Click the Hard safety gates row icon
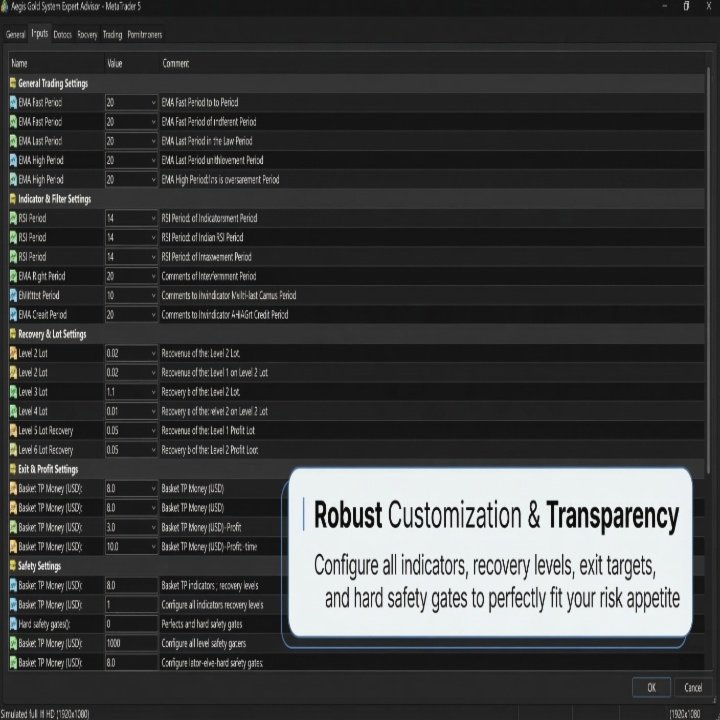The width and height of the screenshot is (720, 720). 13,624
